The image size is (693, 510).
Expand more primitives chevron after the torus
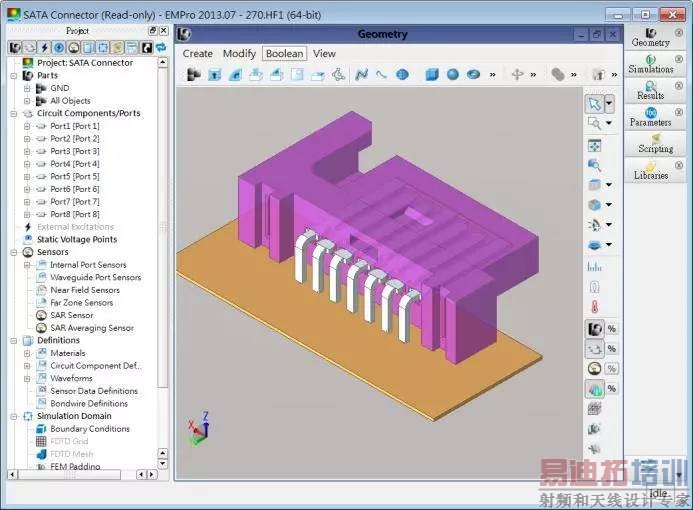pyautogui.click(x=492, y=75)
